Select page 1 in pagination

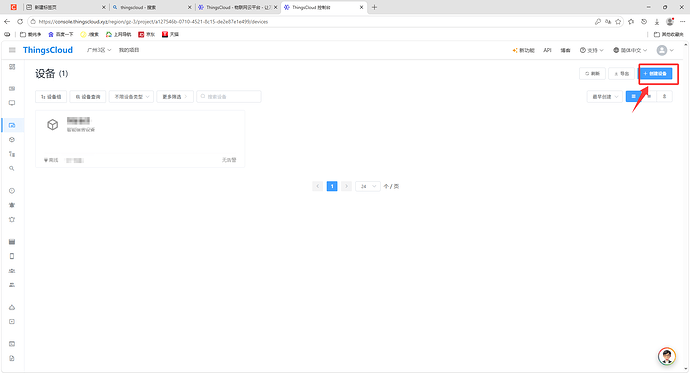tap(332, 186)
